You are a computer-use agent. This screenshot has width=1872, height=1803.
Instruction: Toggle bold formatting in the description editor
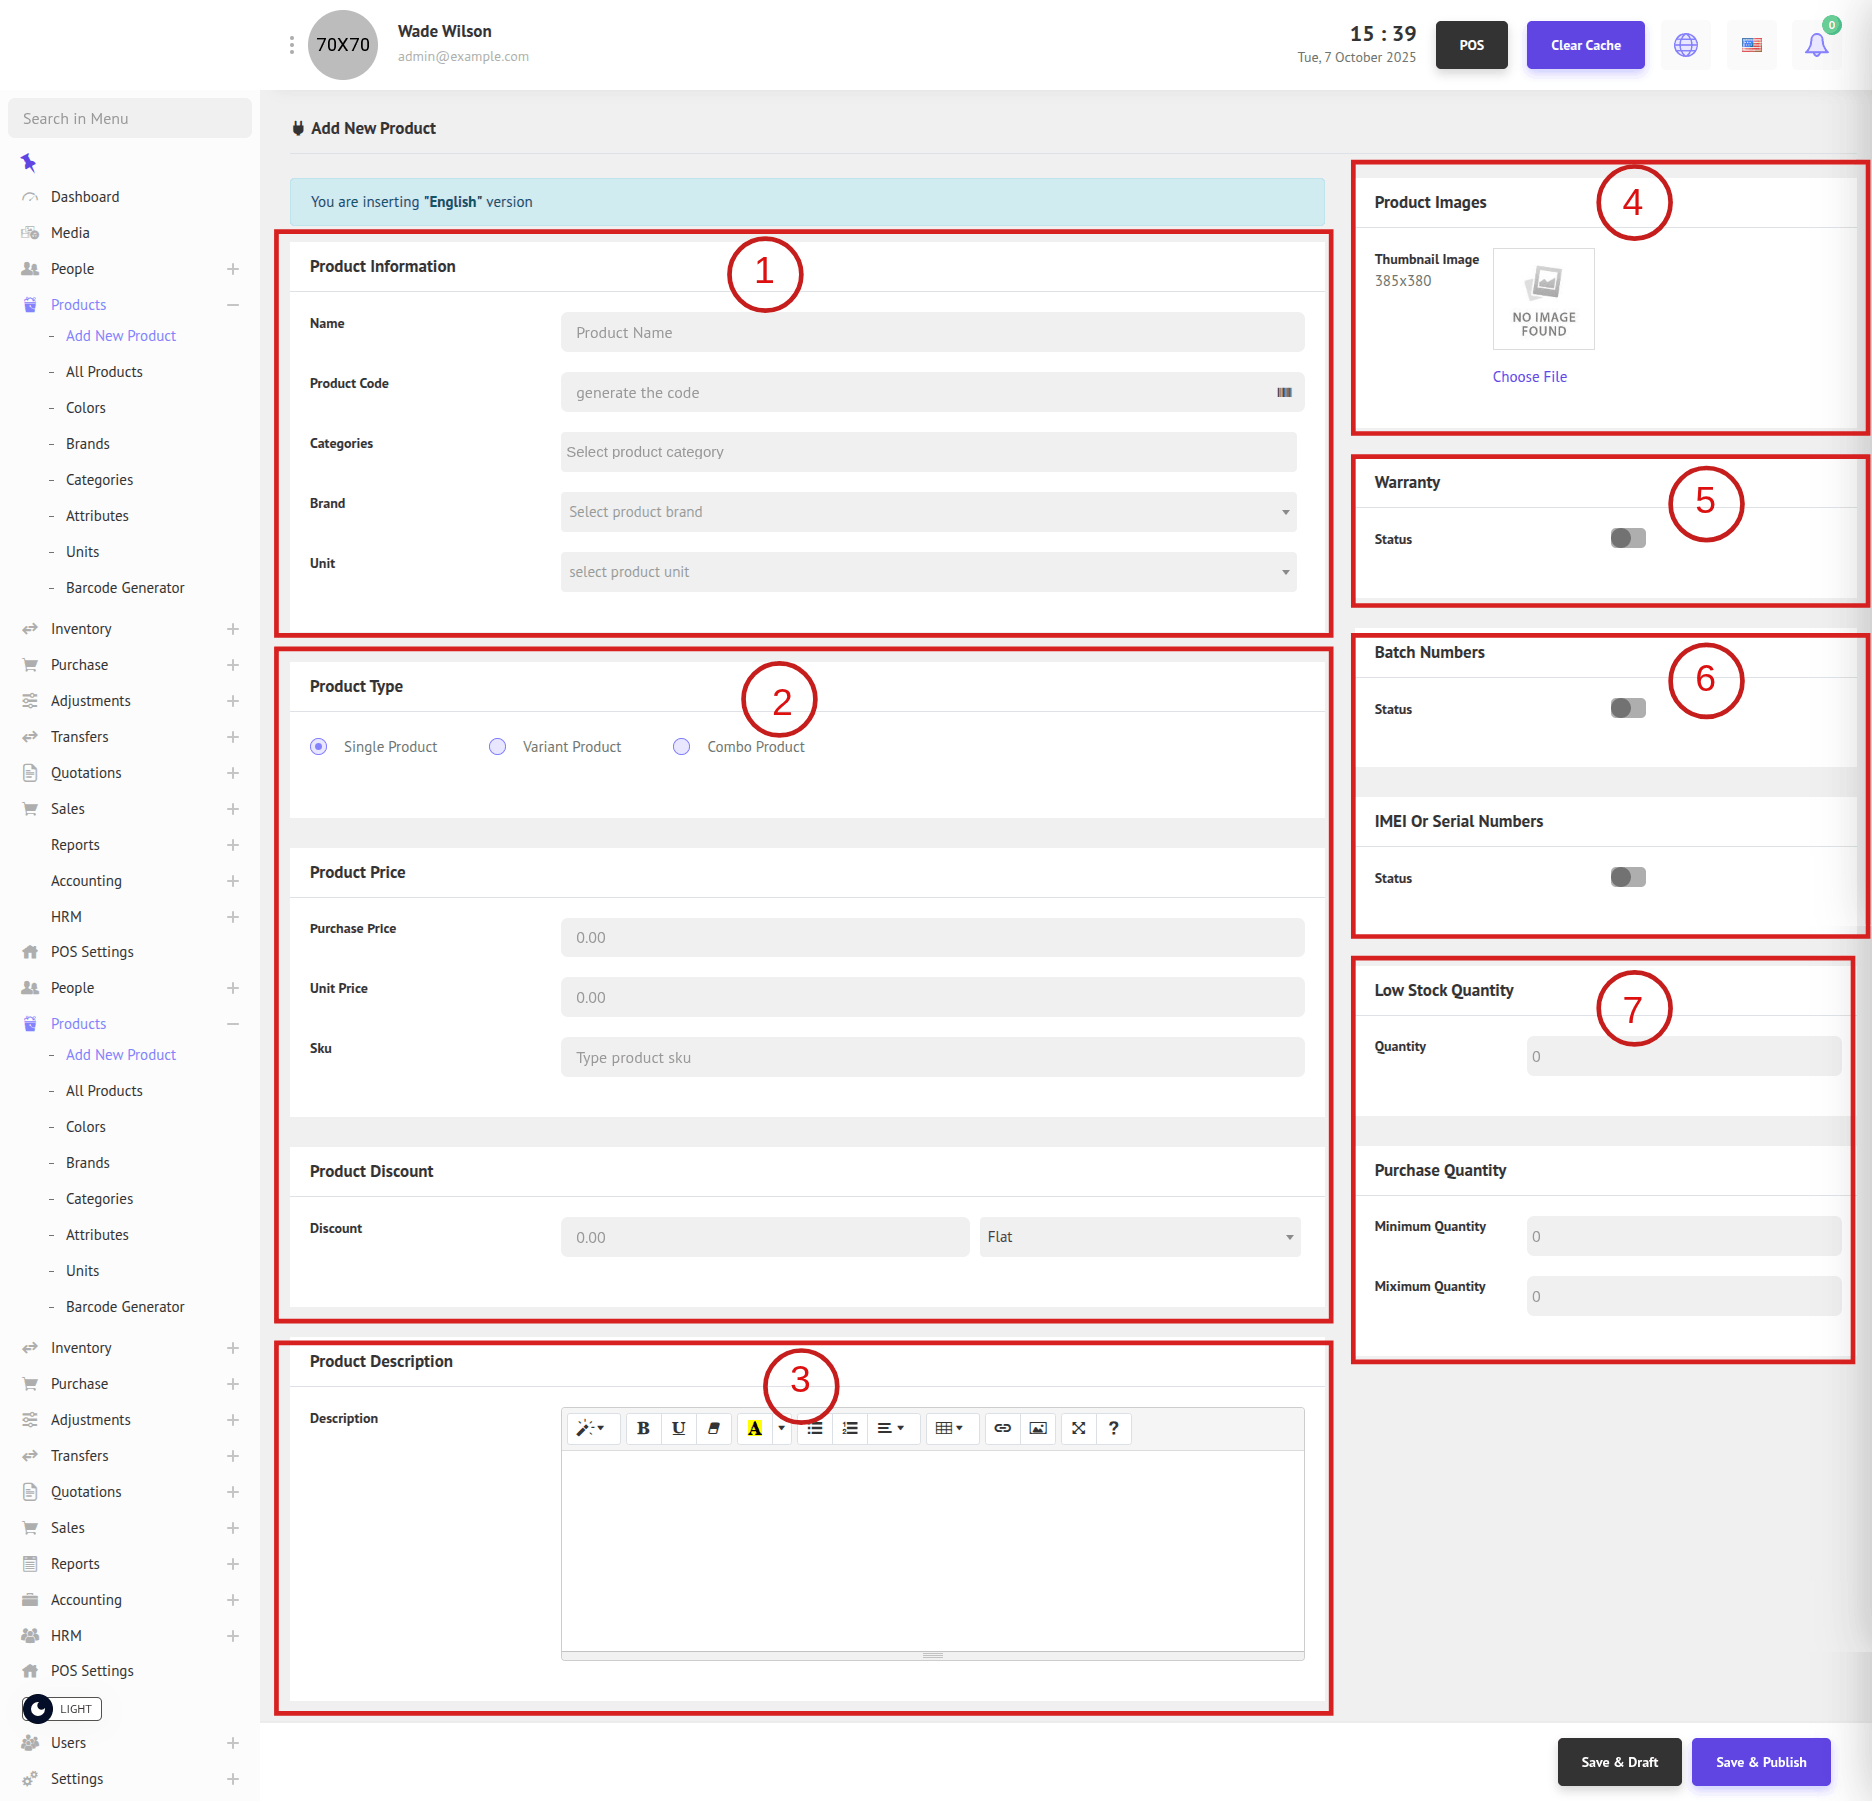643,1428
